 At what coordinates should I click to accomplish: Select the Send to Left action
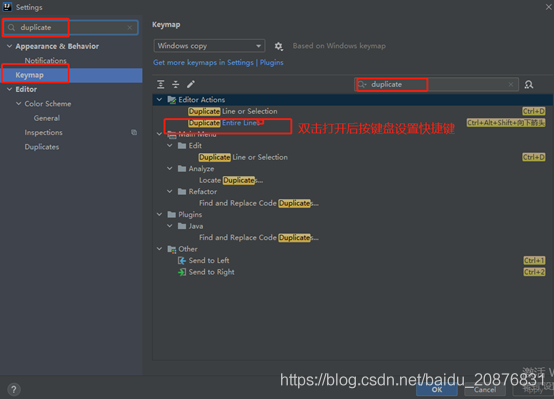coord(209,261)
